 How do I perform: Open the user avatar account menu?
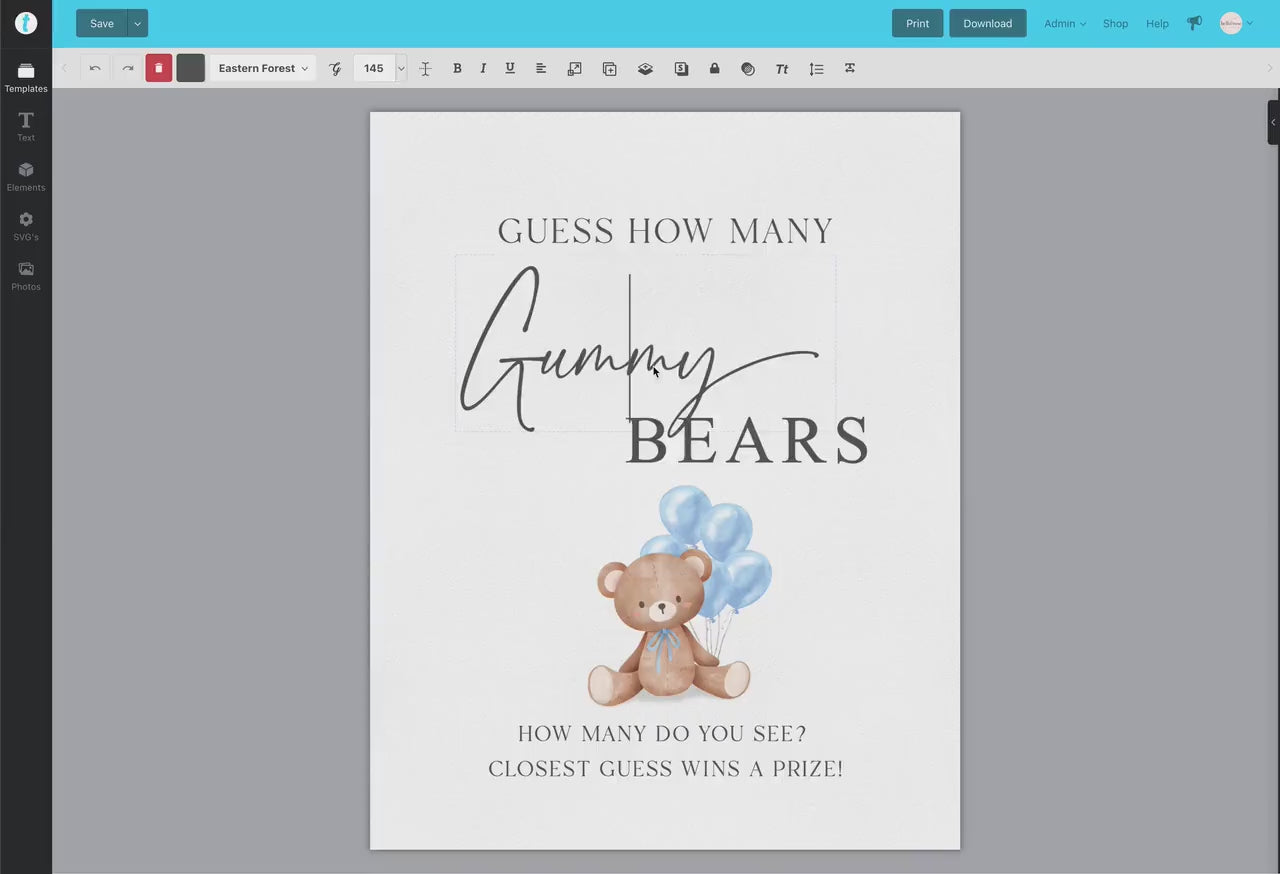click(x=1236, y=23)
